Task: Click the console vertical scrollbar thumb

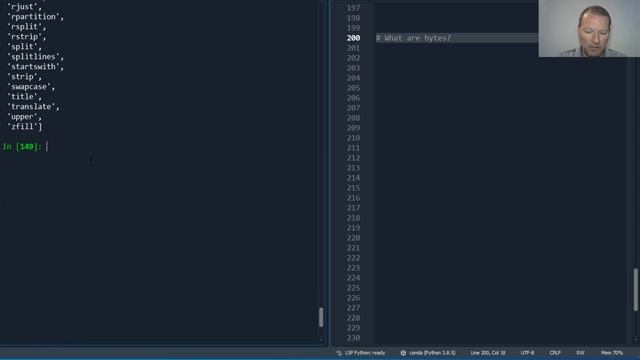Action: coord(321,317)
